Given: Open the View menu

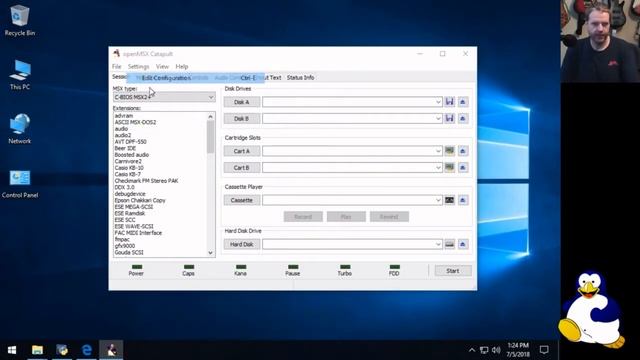Looking at the screenshot, I should (x=162, y=67).
